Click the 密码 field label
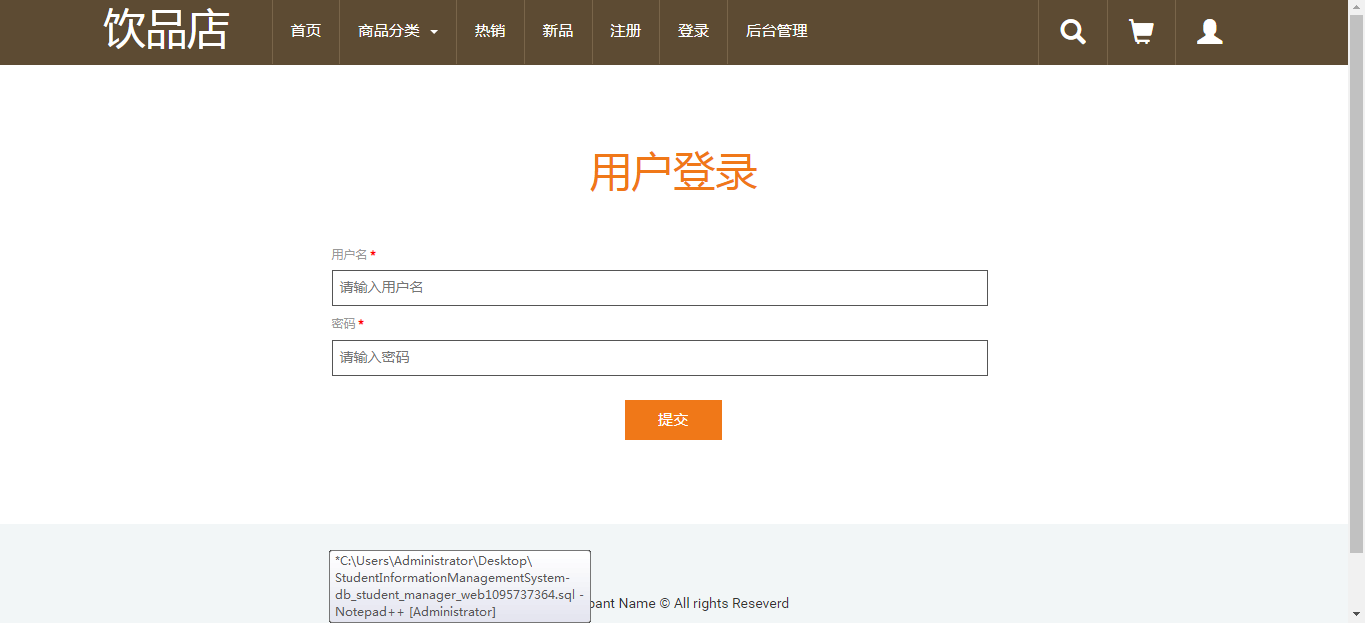 pos(343,324)
